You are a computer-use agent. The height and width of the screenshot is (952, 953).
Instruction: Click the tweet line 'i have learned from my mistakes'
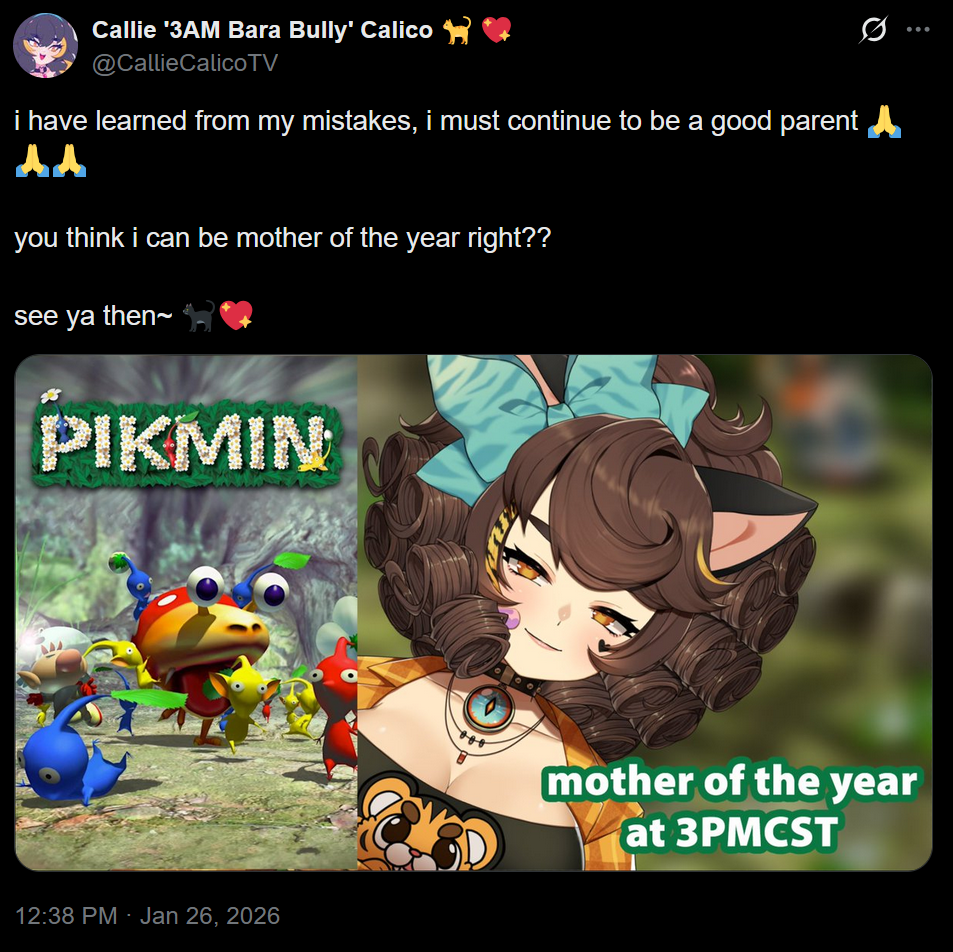(x=216, y=121)
